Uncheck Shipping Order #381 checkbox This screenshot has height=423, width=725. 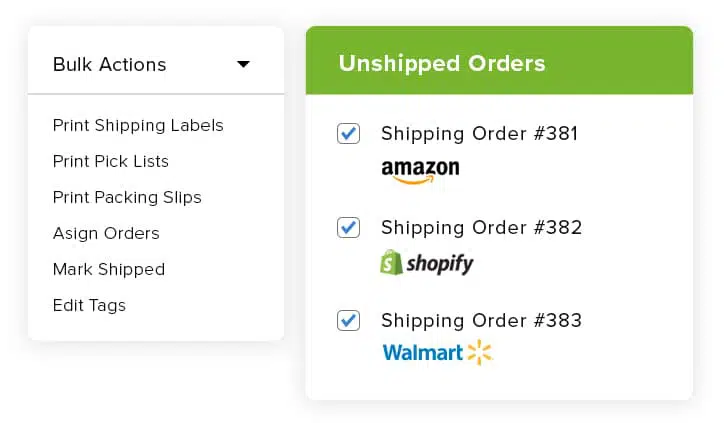click(x=348, y=134)
